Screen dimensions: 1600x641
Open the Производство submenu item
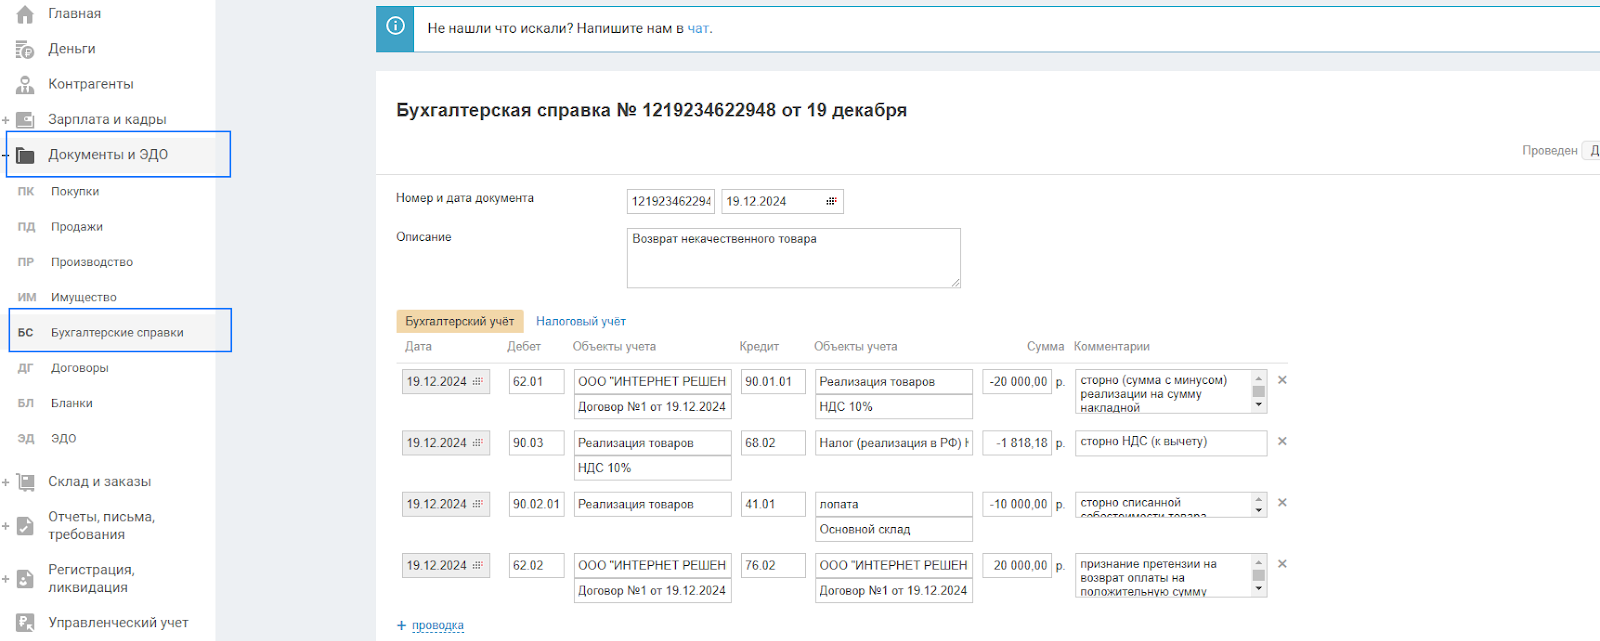(92, 262)
